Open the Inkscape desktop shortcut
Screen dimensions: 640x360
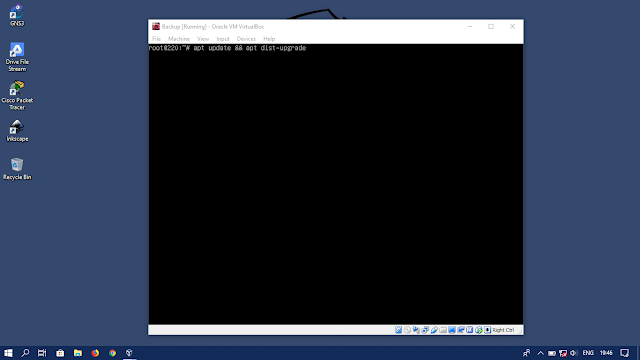17,131
